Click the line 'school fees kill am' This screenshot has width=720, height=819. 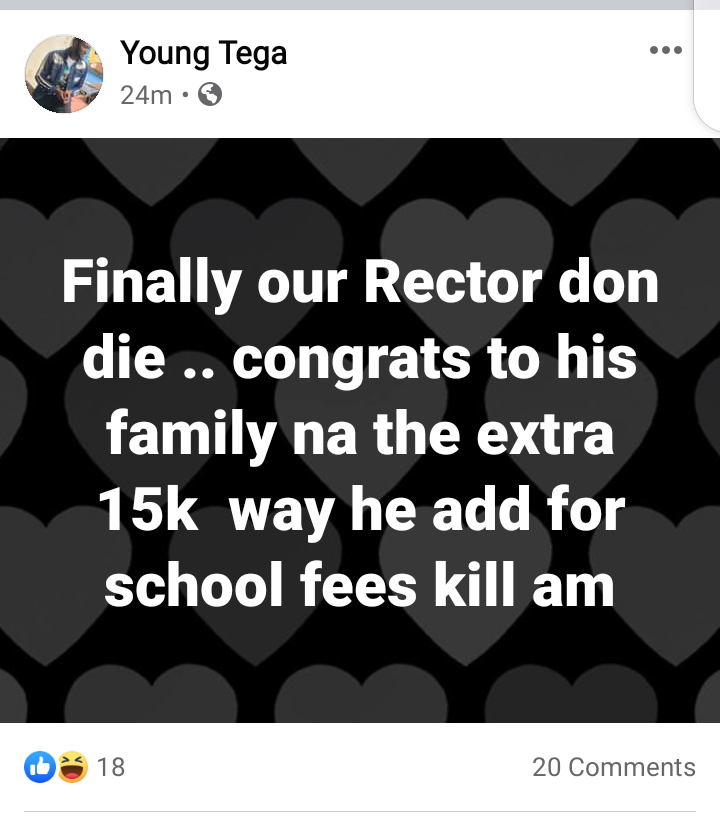(359, 586)
